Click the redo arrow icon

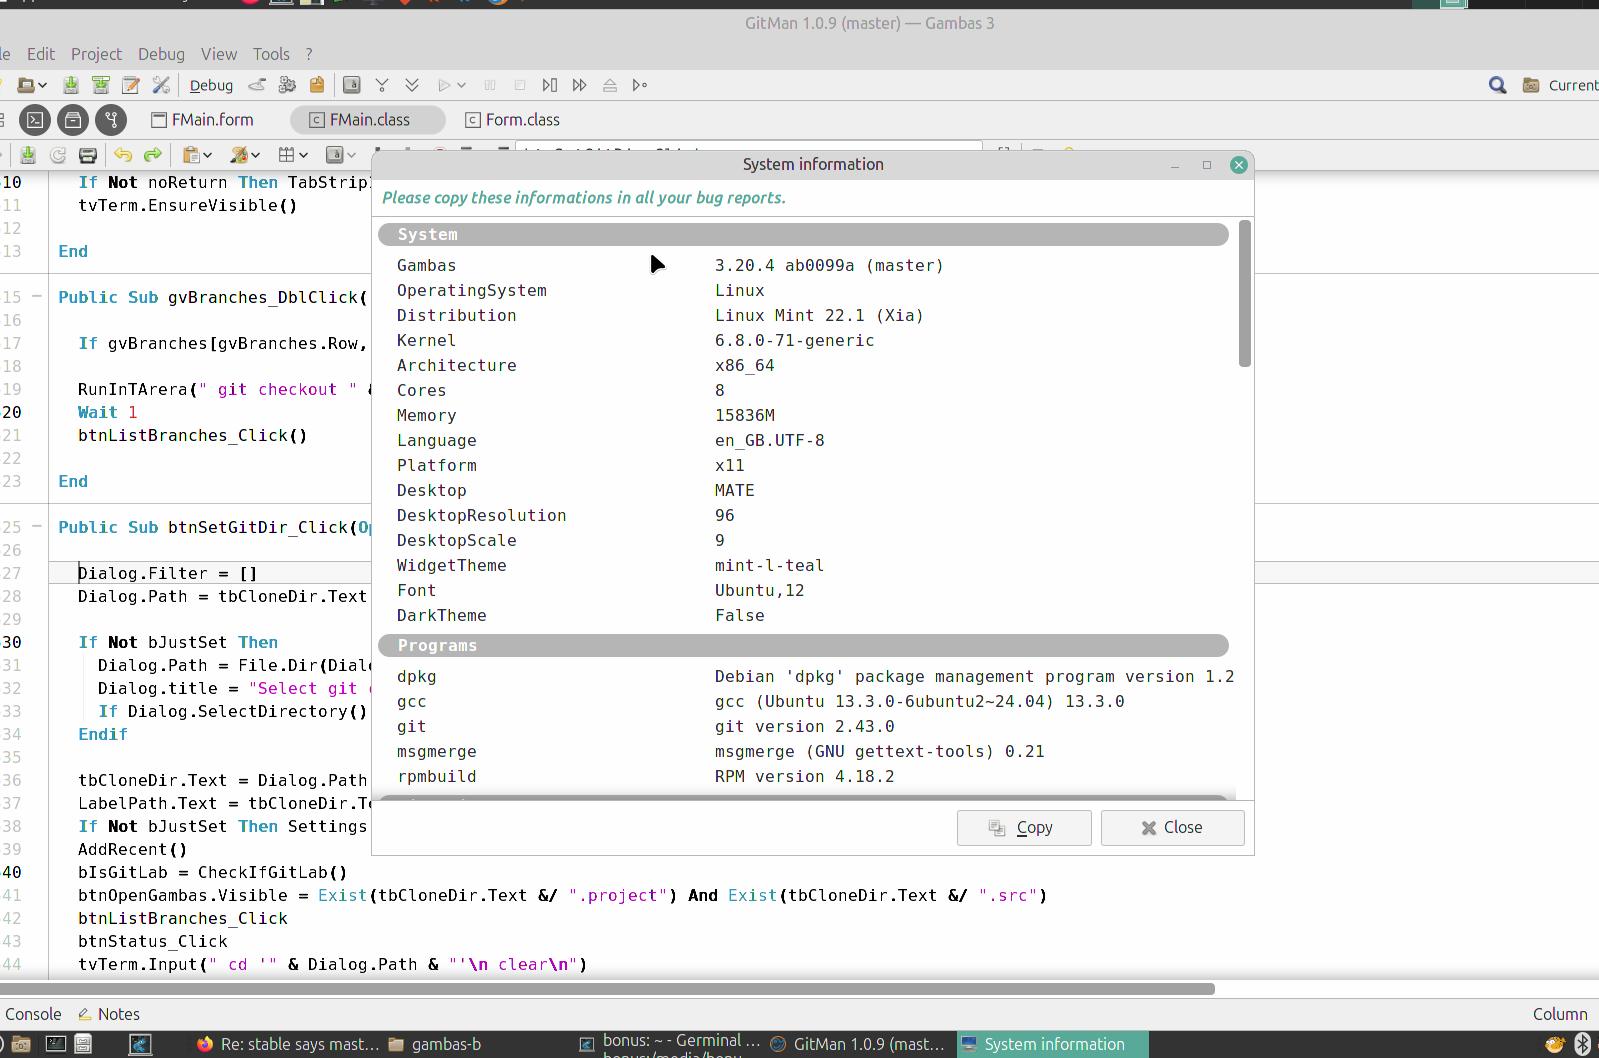pyautogui.click(x=153, y=155)
